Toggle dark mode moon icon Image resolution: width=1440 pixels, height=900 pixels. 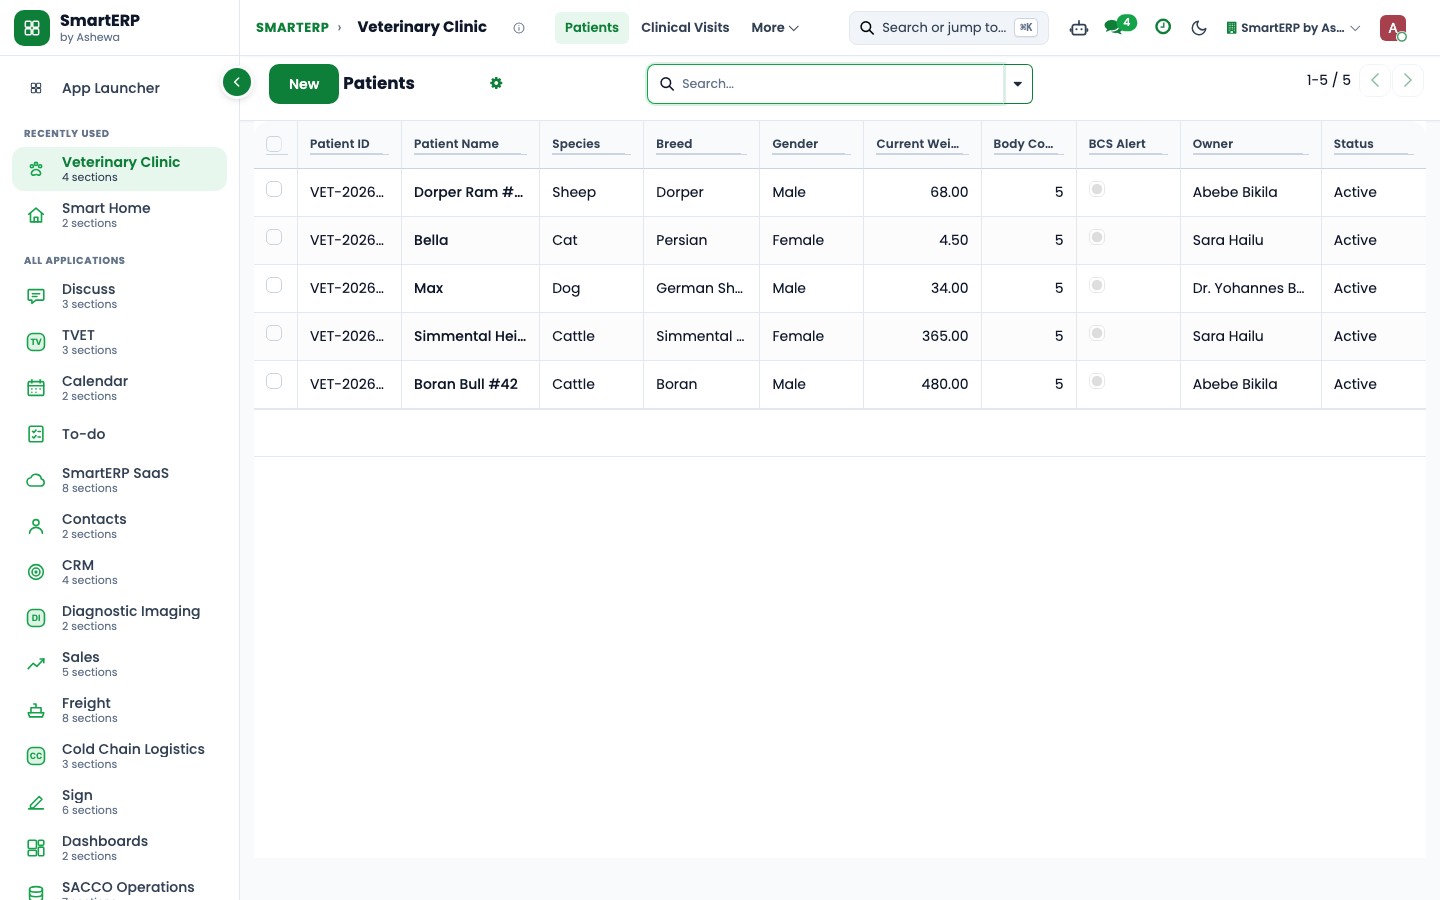coord(1199,28)
